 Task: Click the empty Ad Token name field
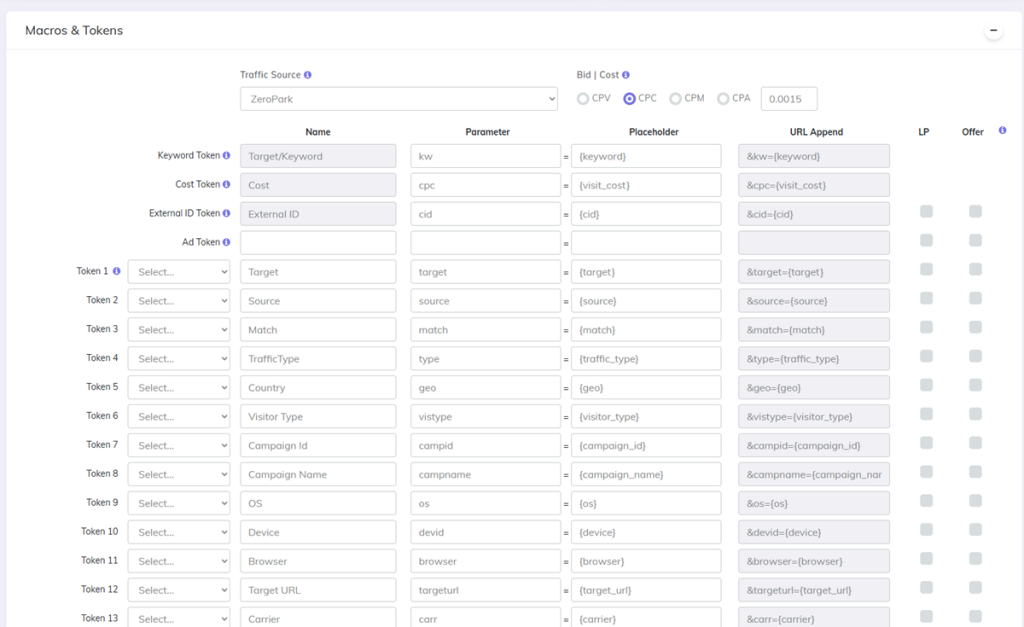click(x=318, y=242)
